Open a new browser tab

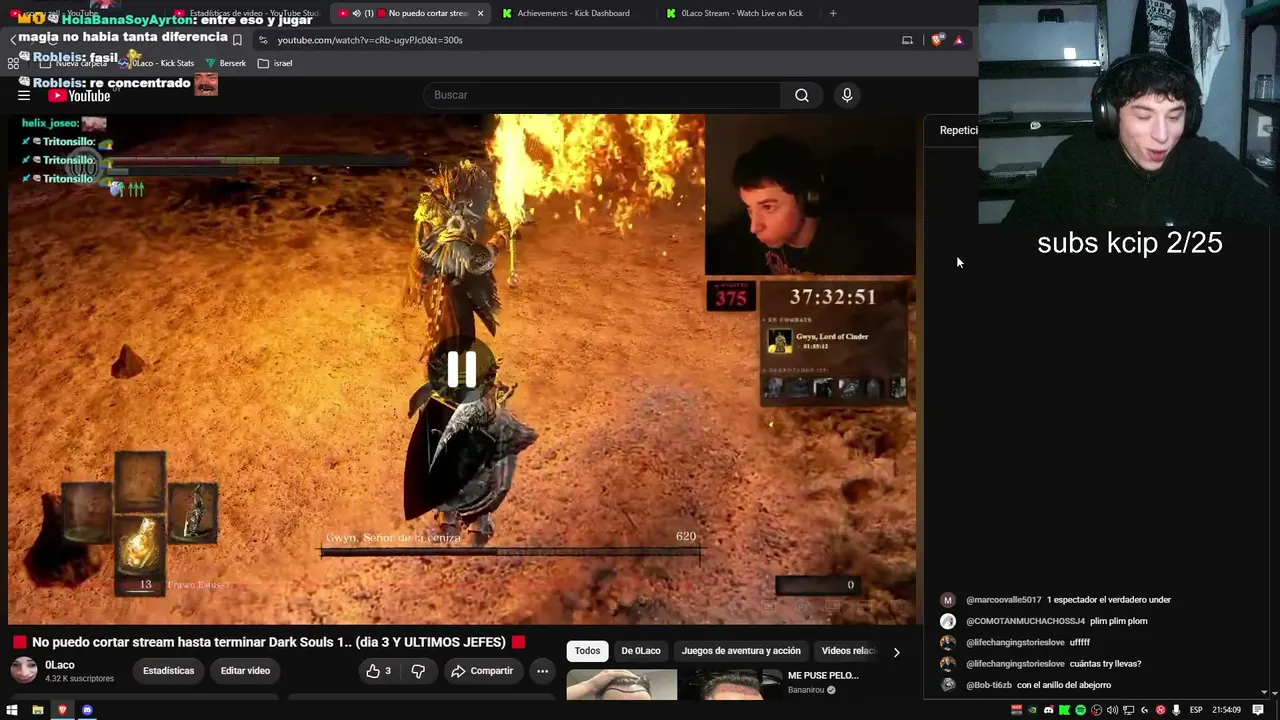pos(833,13)
